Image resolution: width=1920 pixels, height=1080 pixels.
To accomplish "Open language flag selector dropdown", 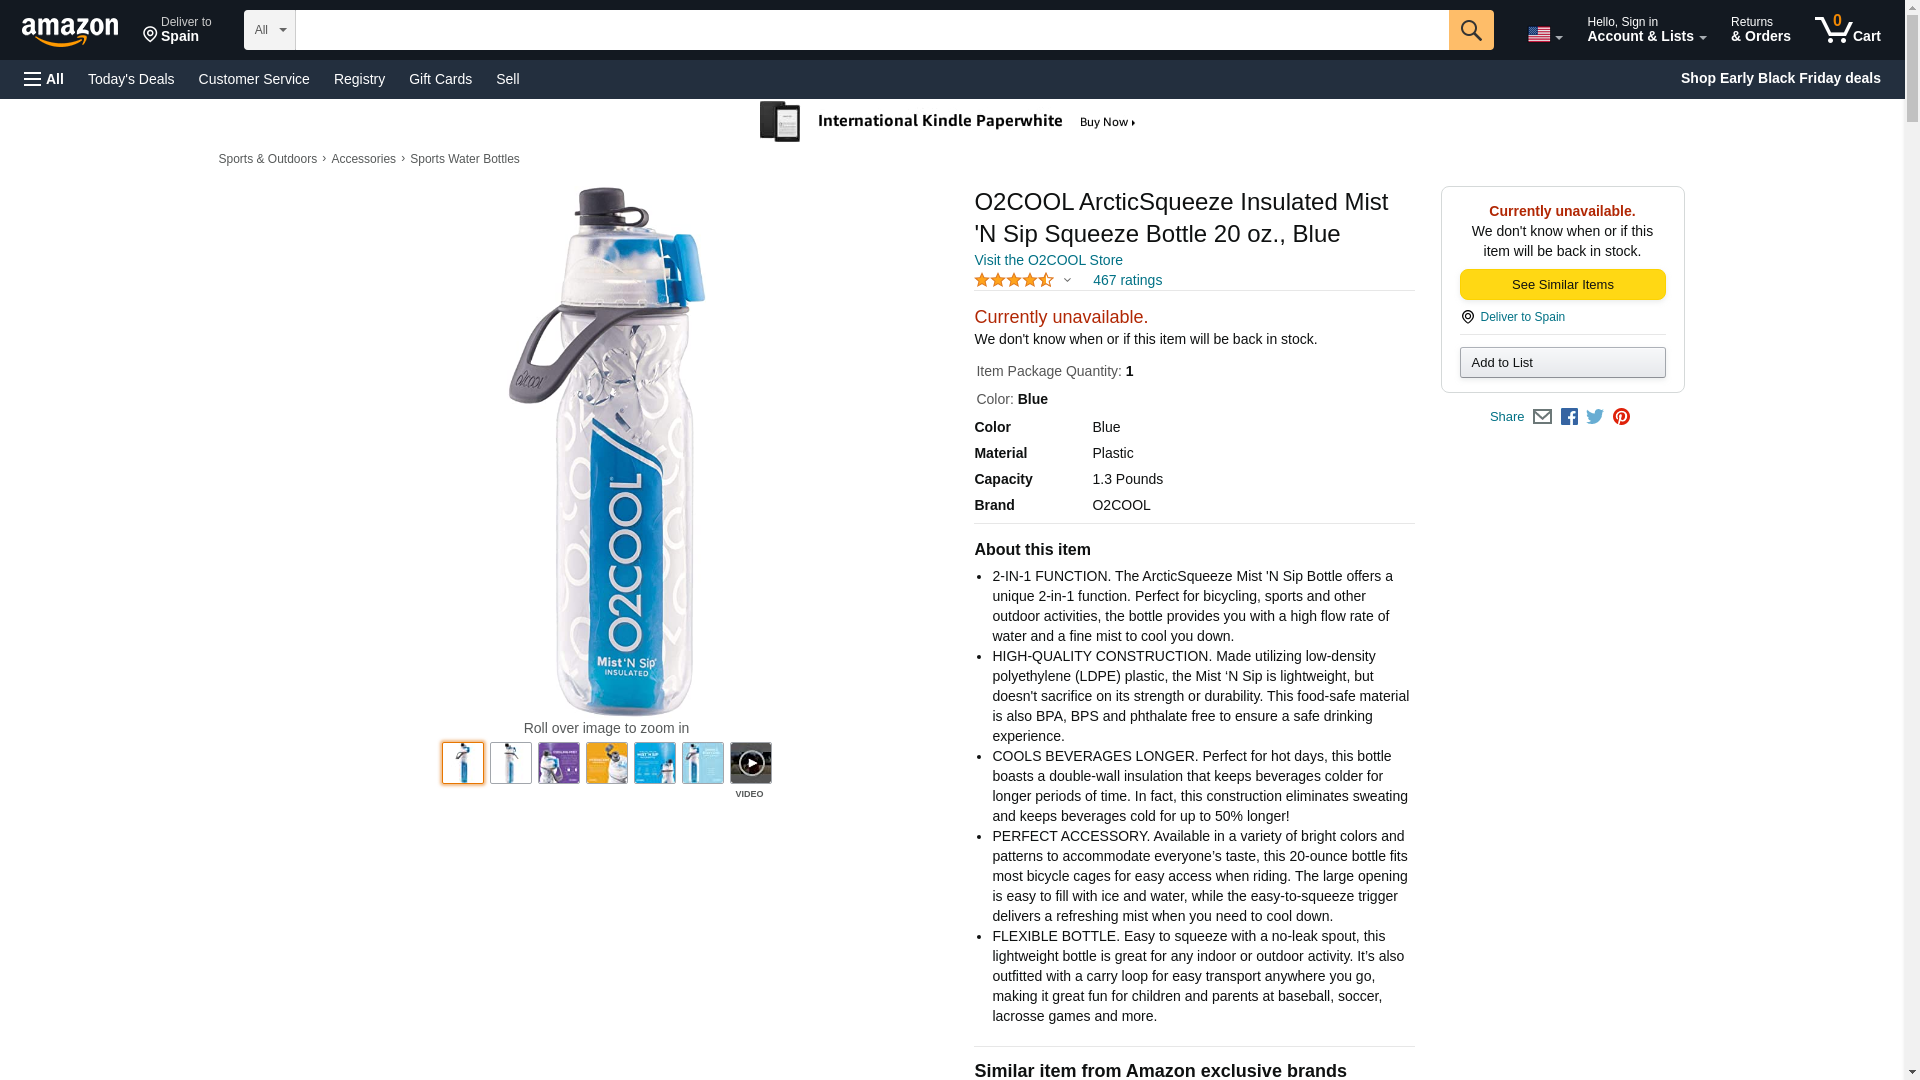I will point(1545,35).
